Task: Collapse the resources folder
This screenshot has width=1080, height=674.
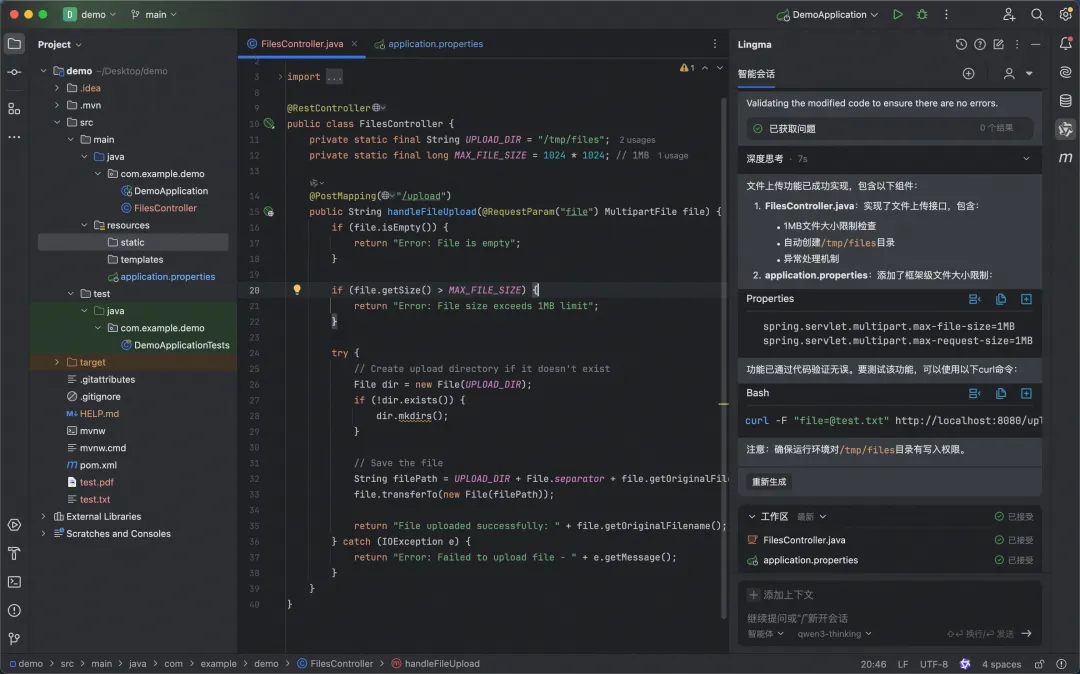Action: [x=85, y=225]
